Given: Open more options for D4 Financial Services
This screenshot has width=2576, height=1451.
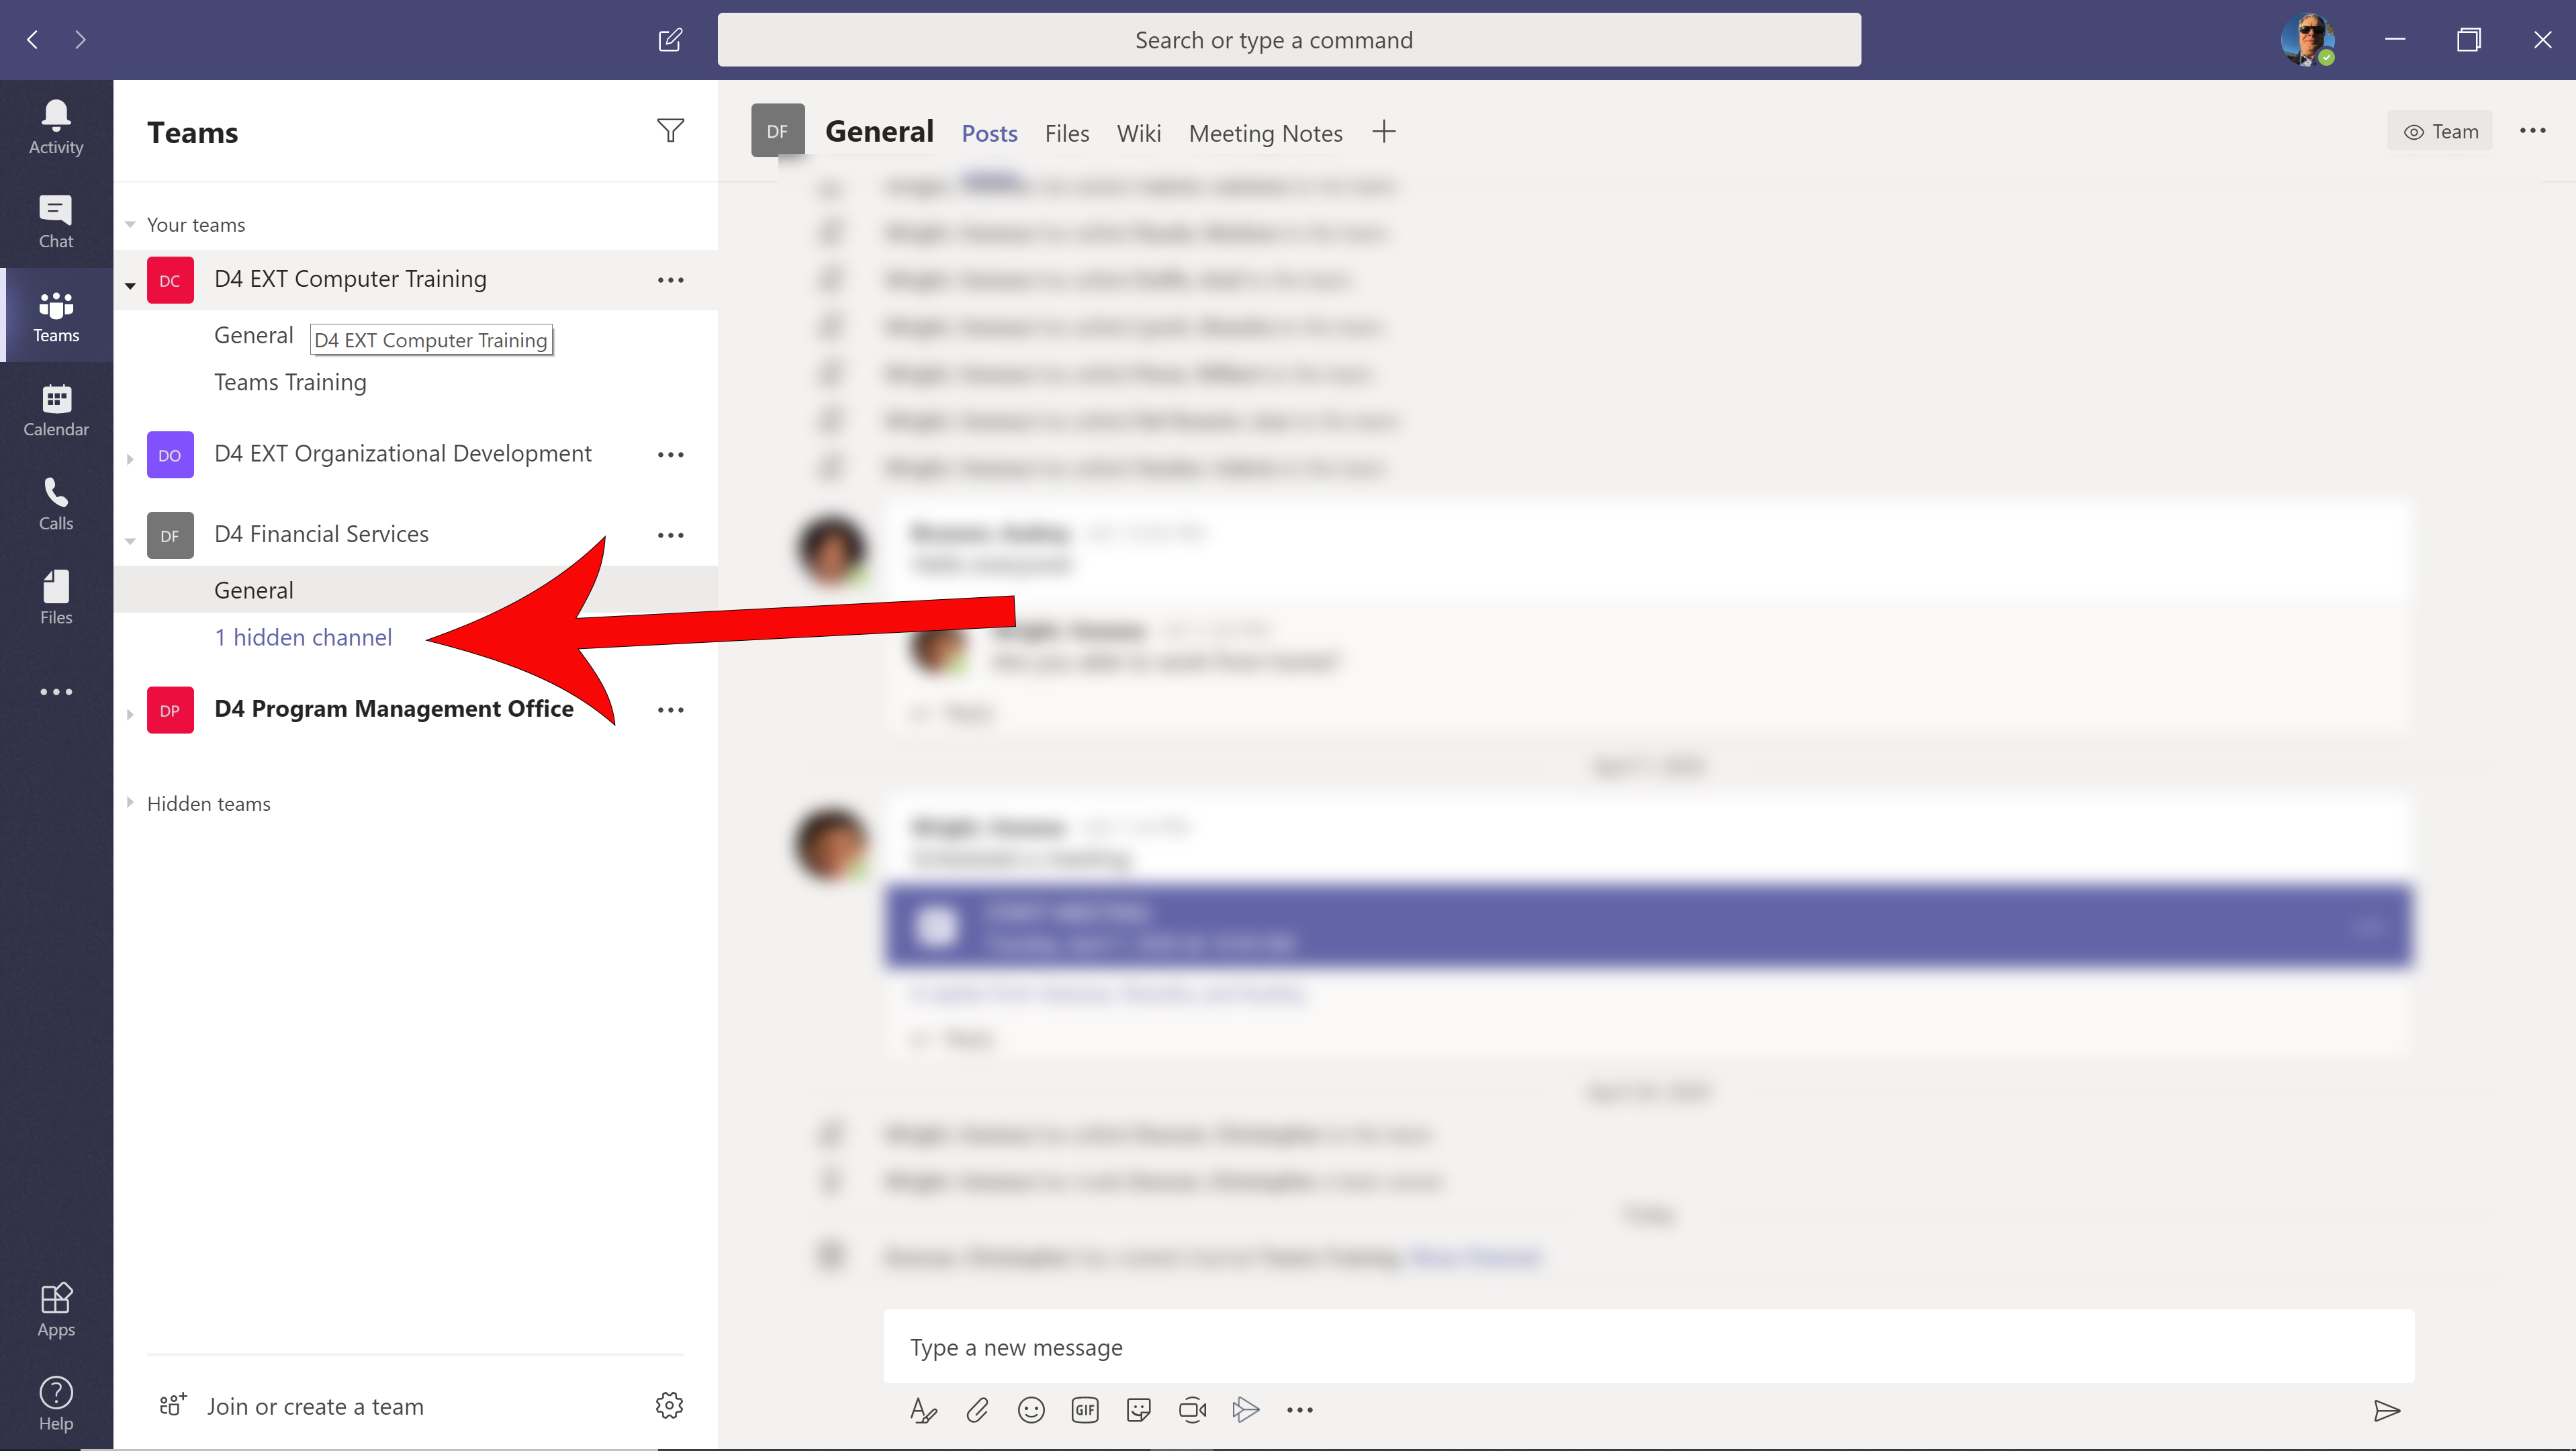Looking at the screenshot, I should click(x=670, y=535).
